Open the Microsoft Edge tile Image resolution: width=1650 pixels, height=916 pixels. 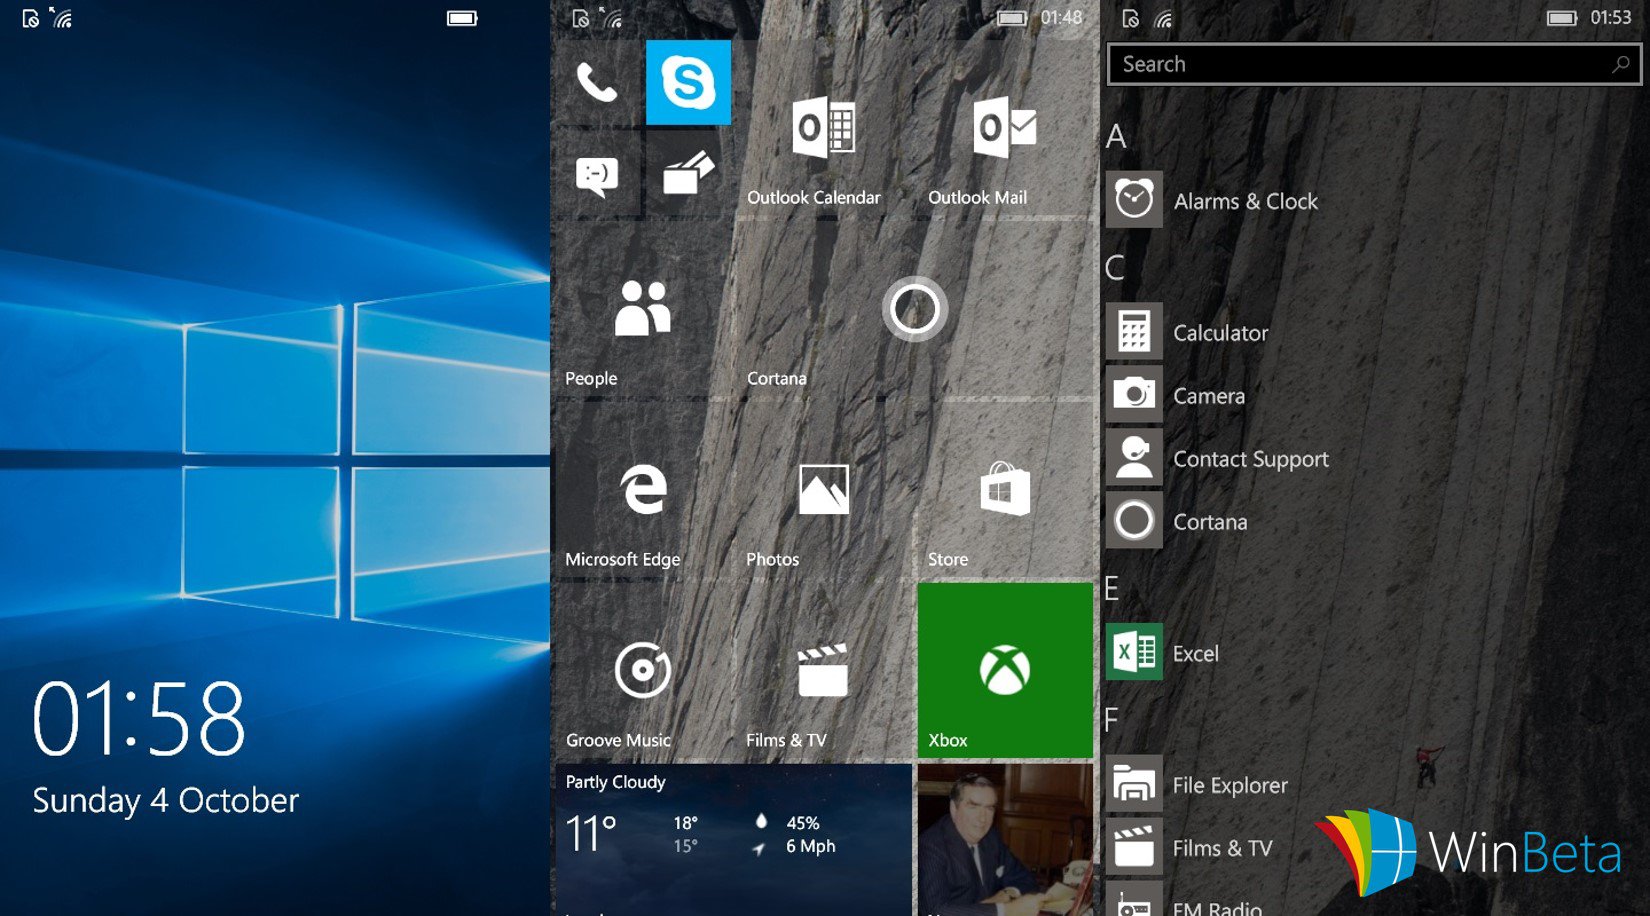pos(642,490)
